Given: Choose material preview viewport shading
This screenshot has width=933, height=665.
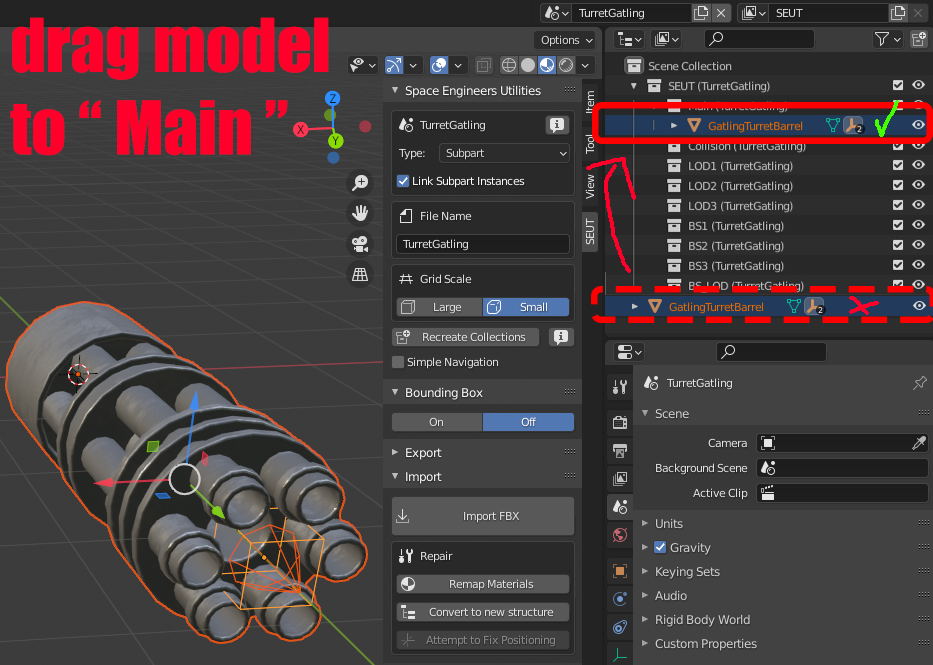Looking at the screenshot, I should [547, 65].
